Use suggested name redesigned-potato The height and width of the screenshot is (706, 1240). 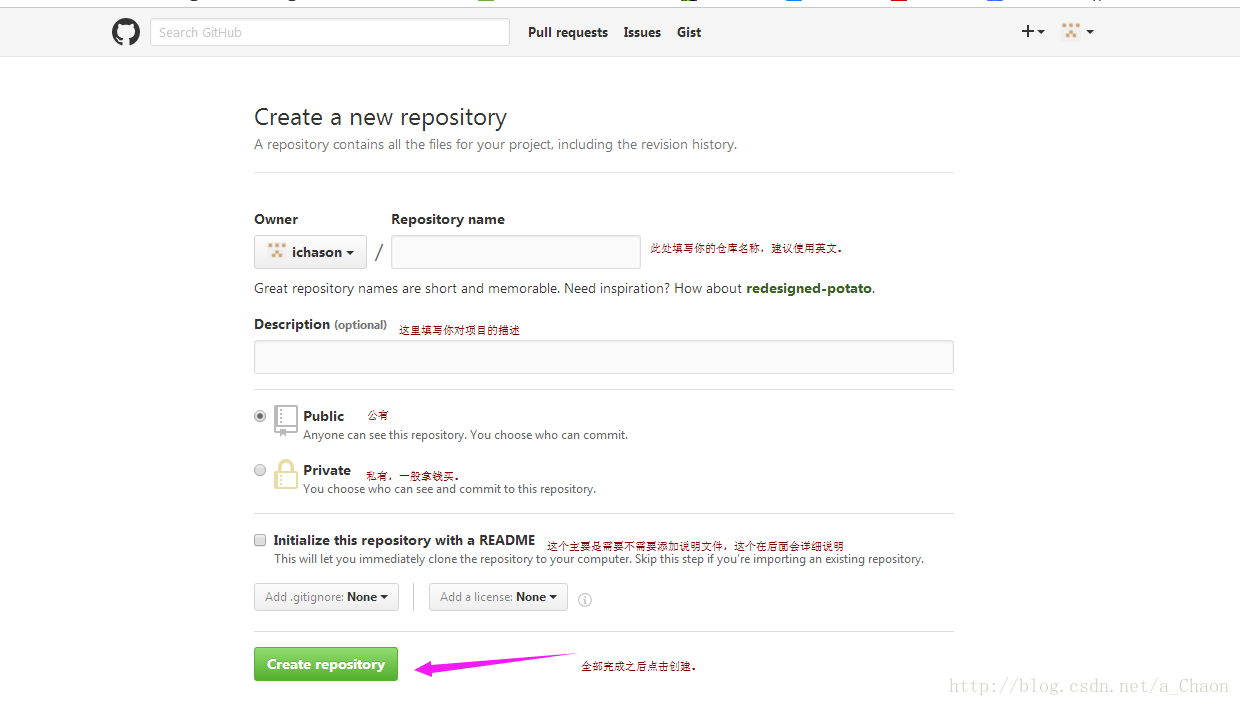pos(809,288)
